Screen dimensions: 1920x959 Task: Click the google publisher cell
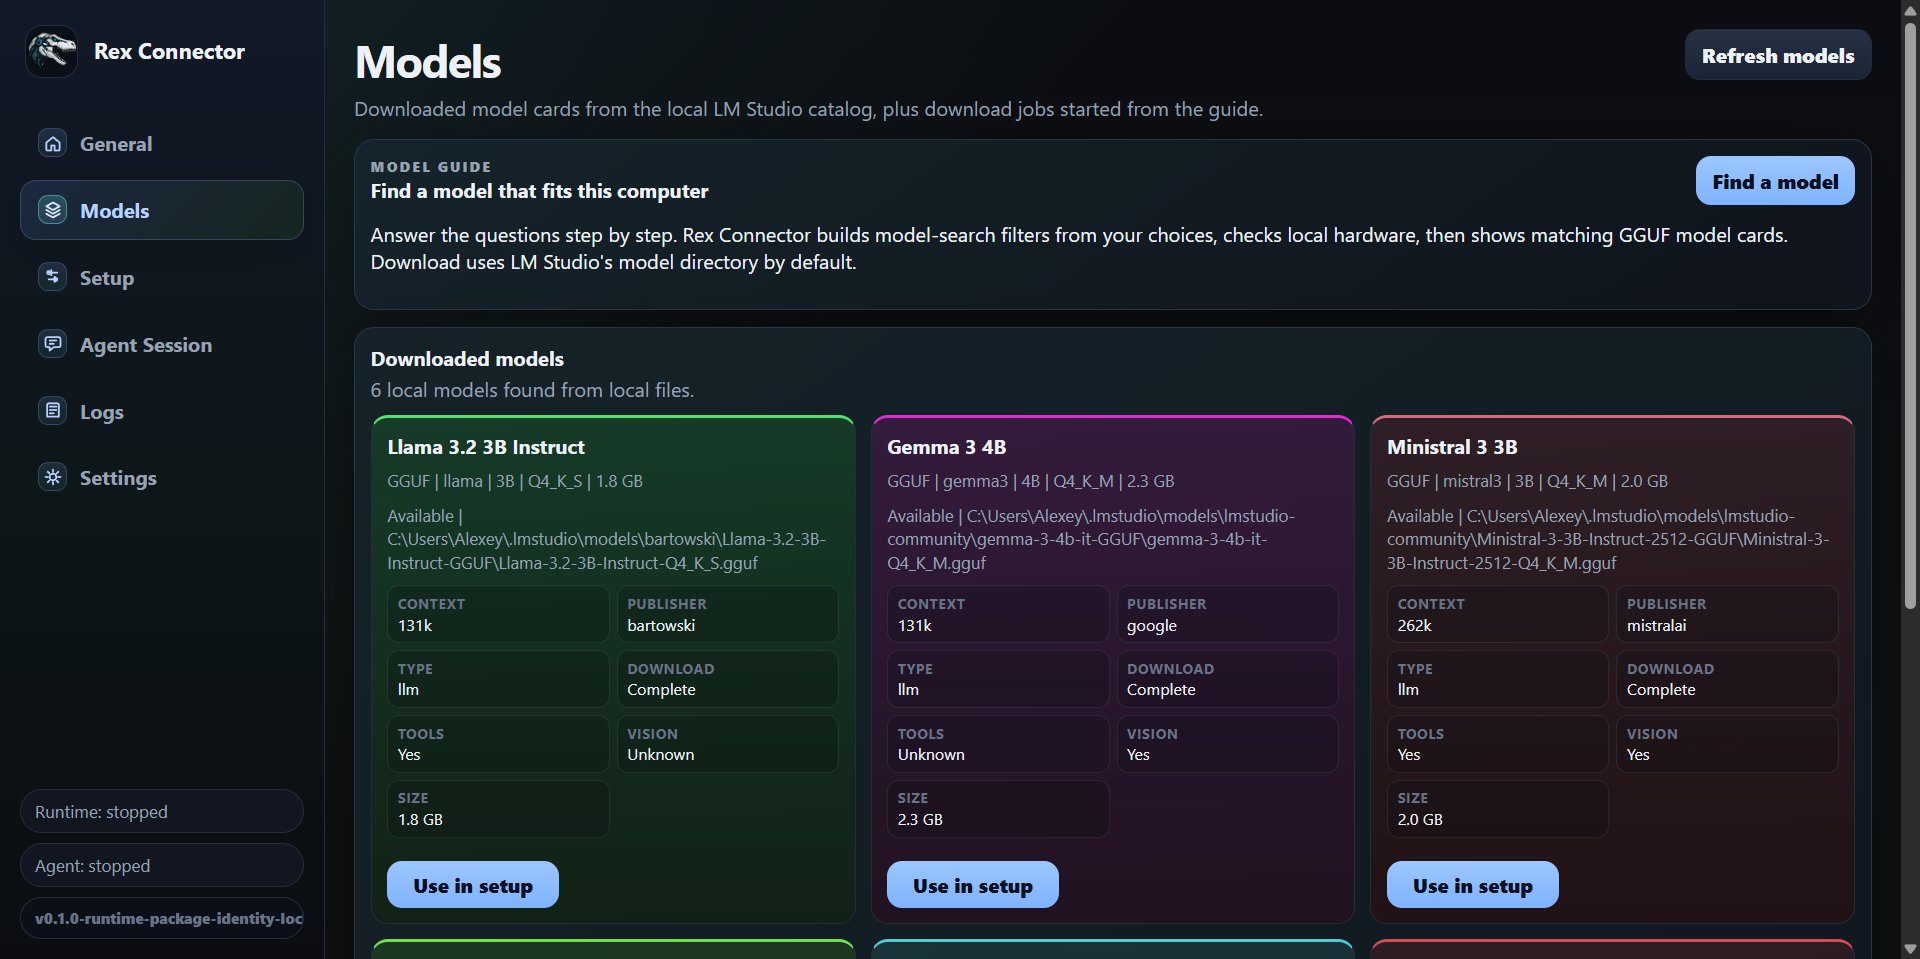1228,614
